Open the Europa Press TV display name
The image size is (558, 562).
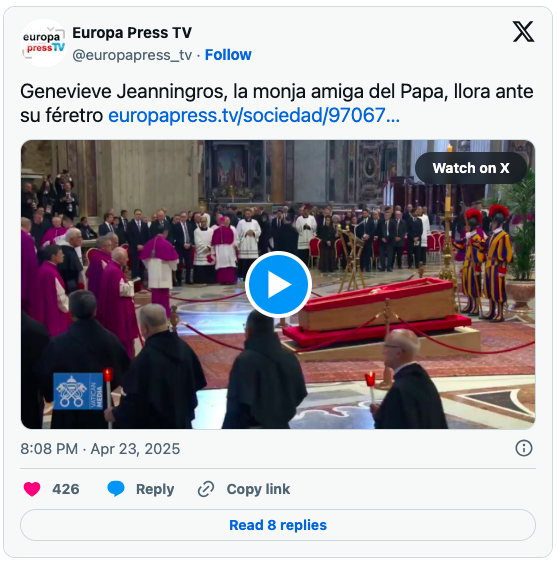pos(132,33)
